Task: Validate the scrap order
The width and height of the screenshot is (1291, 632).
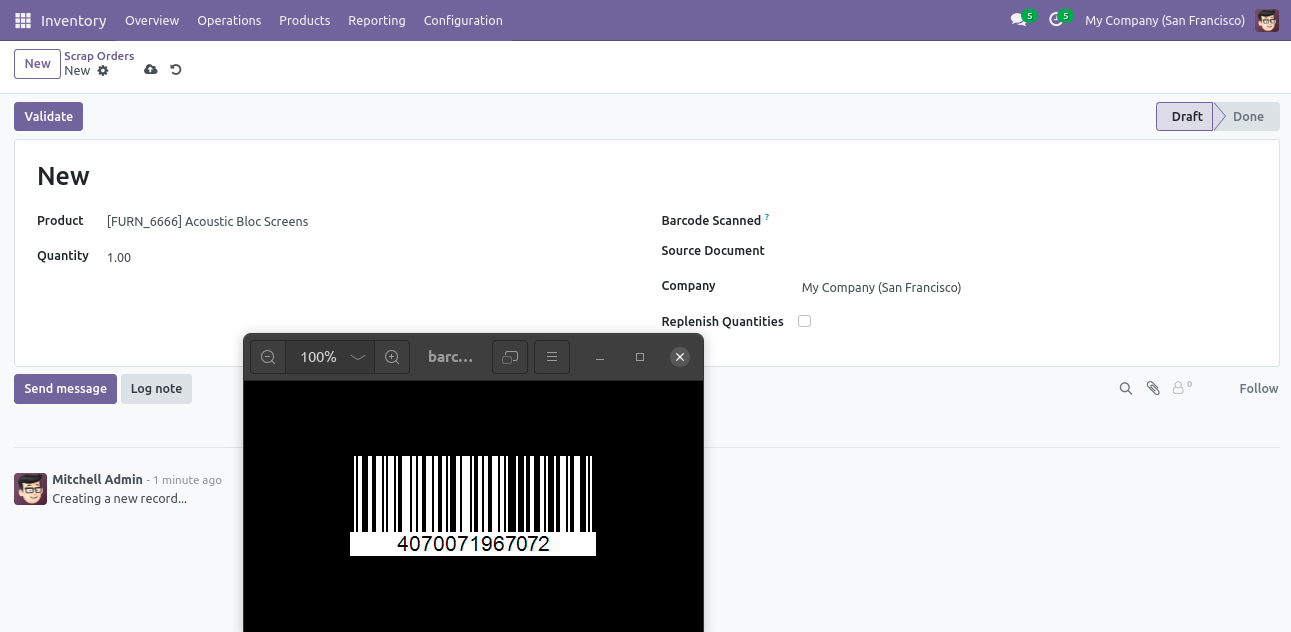Action: pos(48,116)
